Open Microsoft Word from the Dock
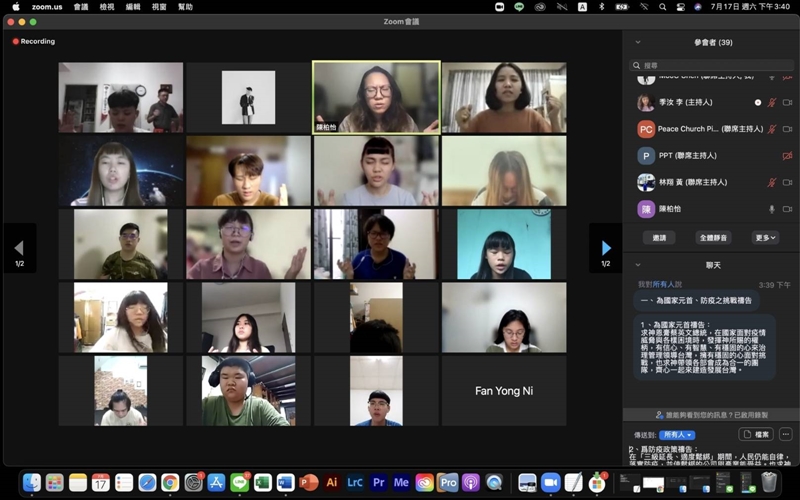 [x=286, y=482]
